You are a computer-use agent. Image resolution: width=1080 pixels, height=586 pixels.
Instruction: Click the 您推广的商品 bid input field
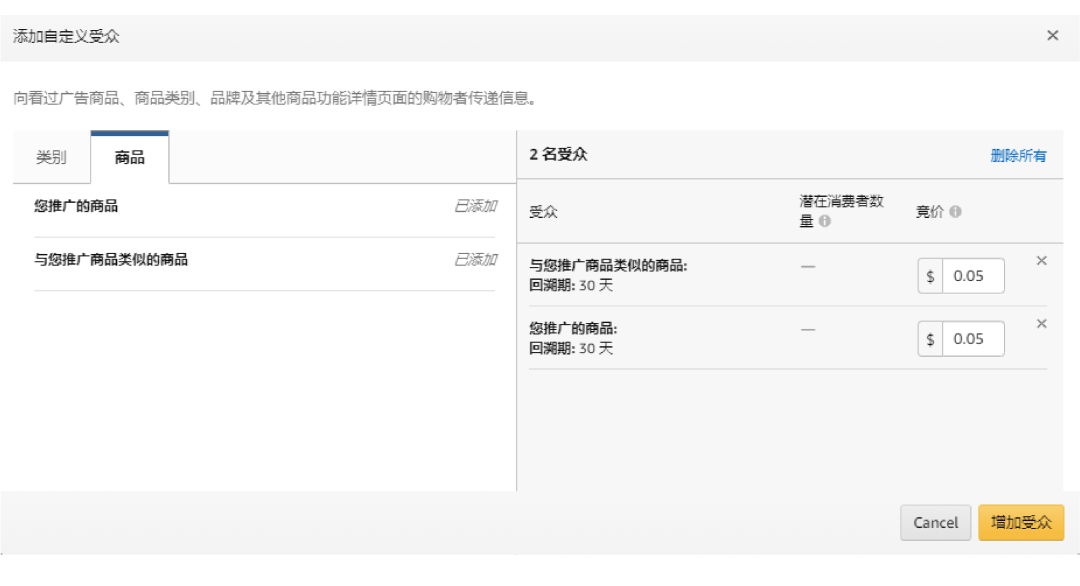point(975,338)
